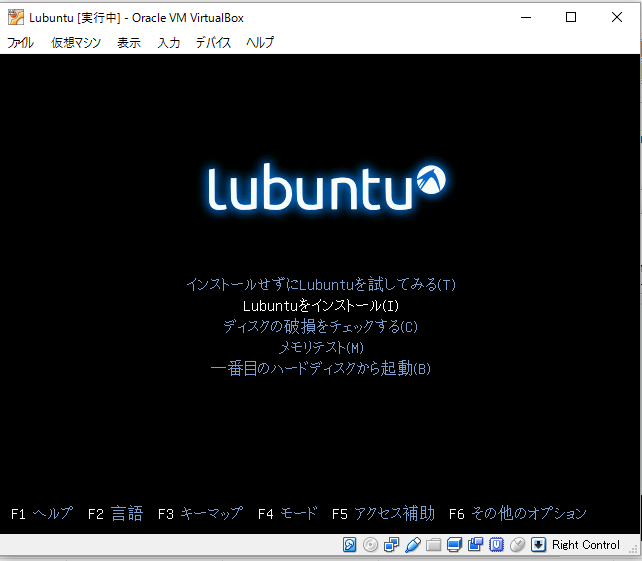Click the Right Control host key label
Screen dimensions: 642x561
click(x=585, y=545)
